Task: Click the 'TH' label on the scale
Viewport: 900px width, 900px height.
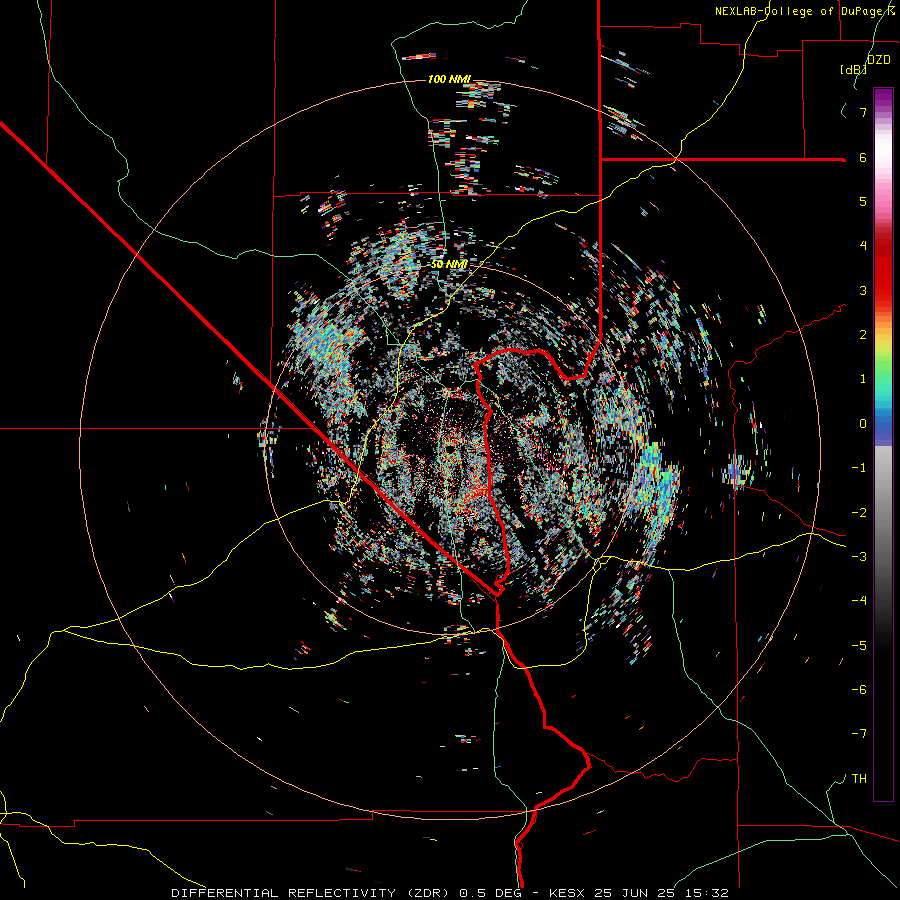Action: [x=859, y=779]
